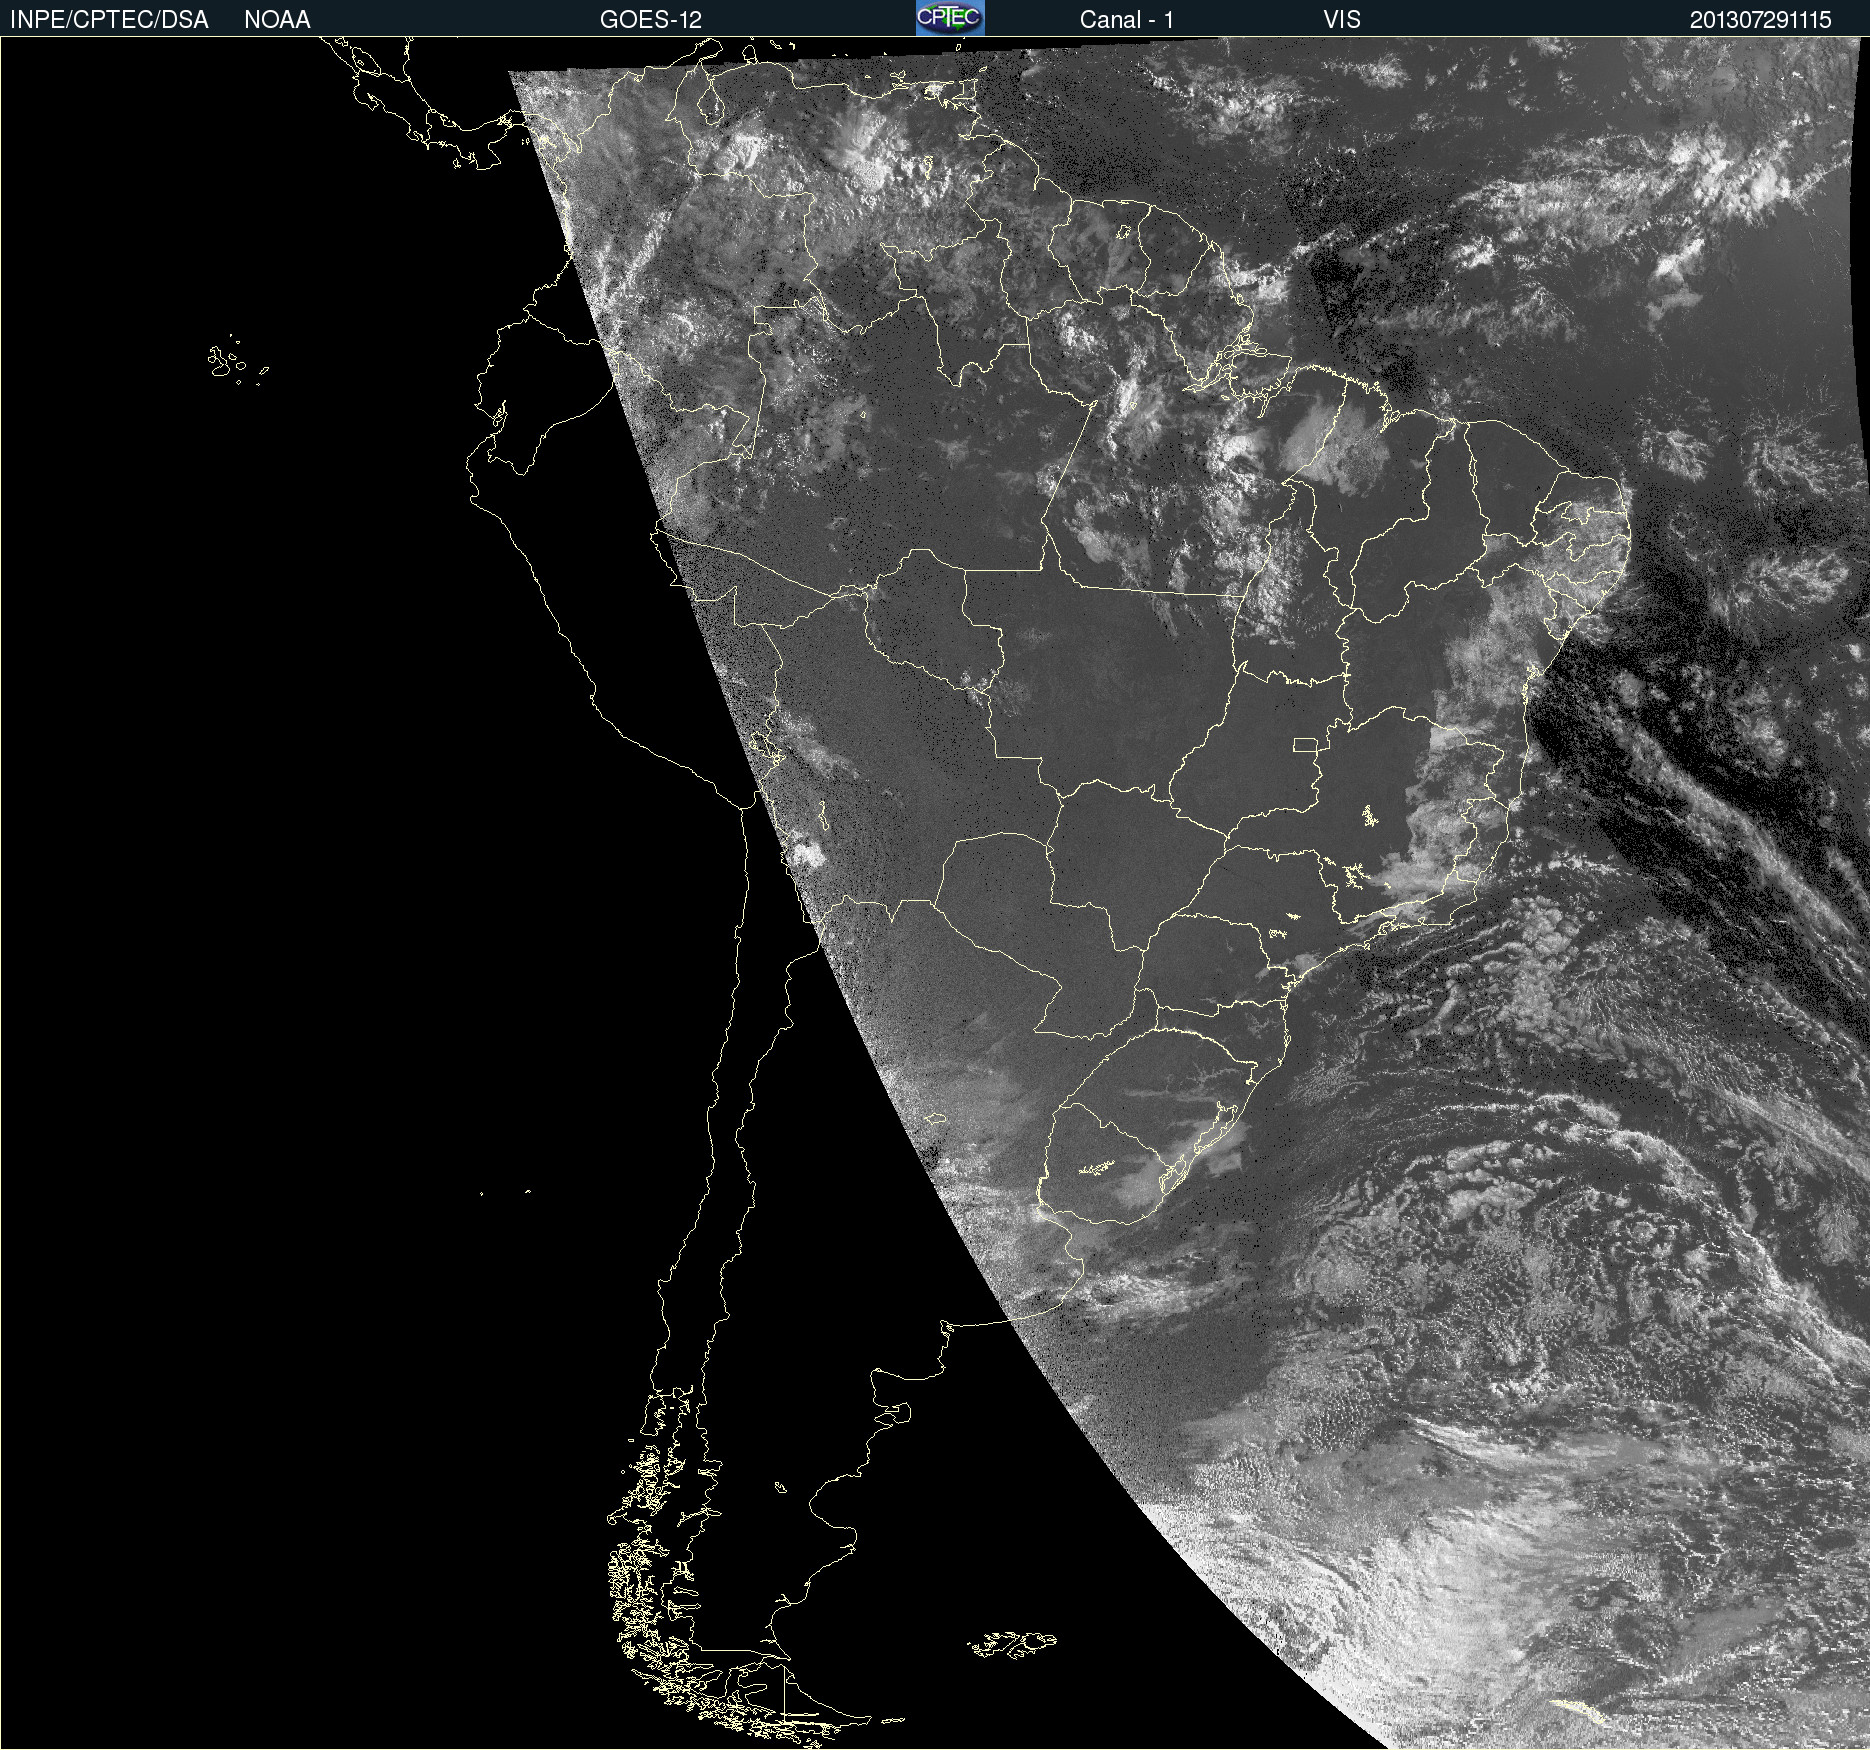This screenshot has width=1870, height=1750.
Task: Select the INPE/CPTEC/DSA header text
Action: click(109, 20)
